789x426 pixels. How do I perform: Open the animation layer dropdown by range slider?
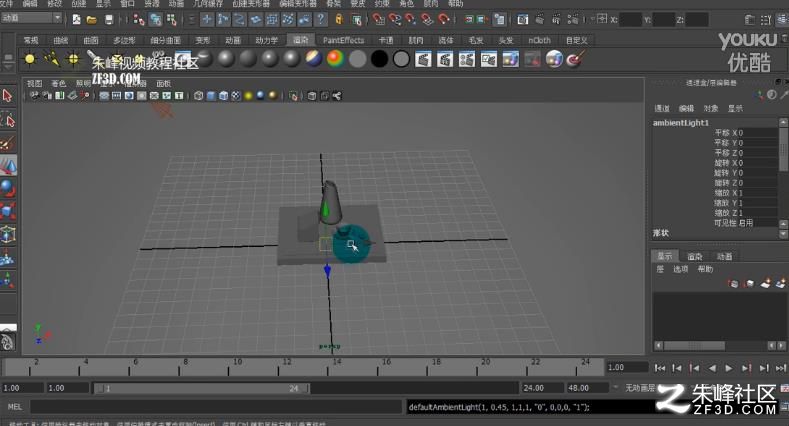click(615, 388)
